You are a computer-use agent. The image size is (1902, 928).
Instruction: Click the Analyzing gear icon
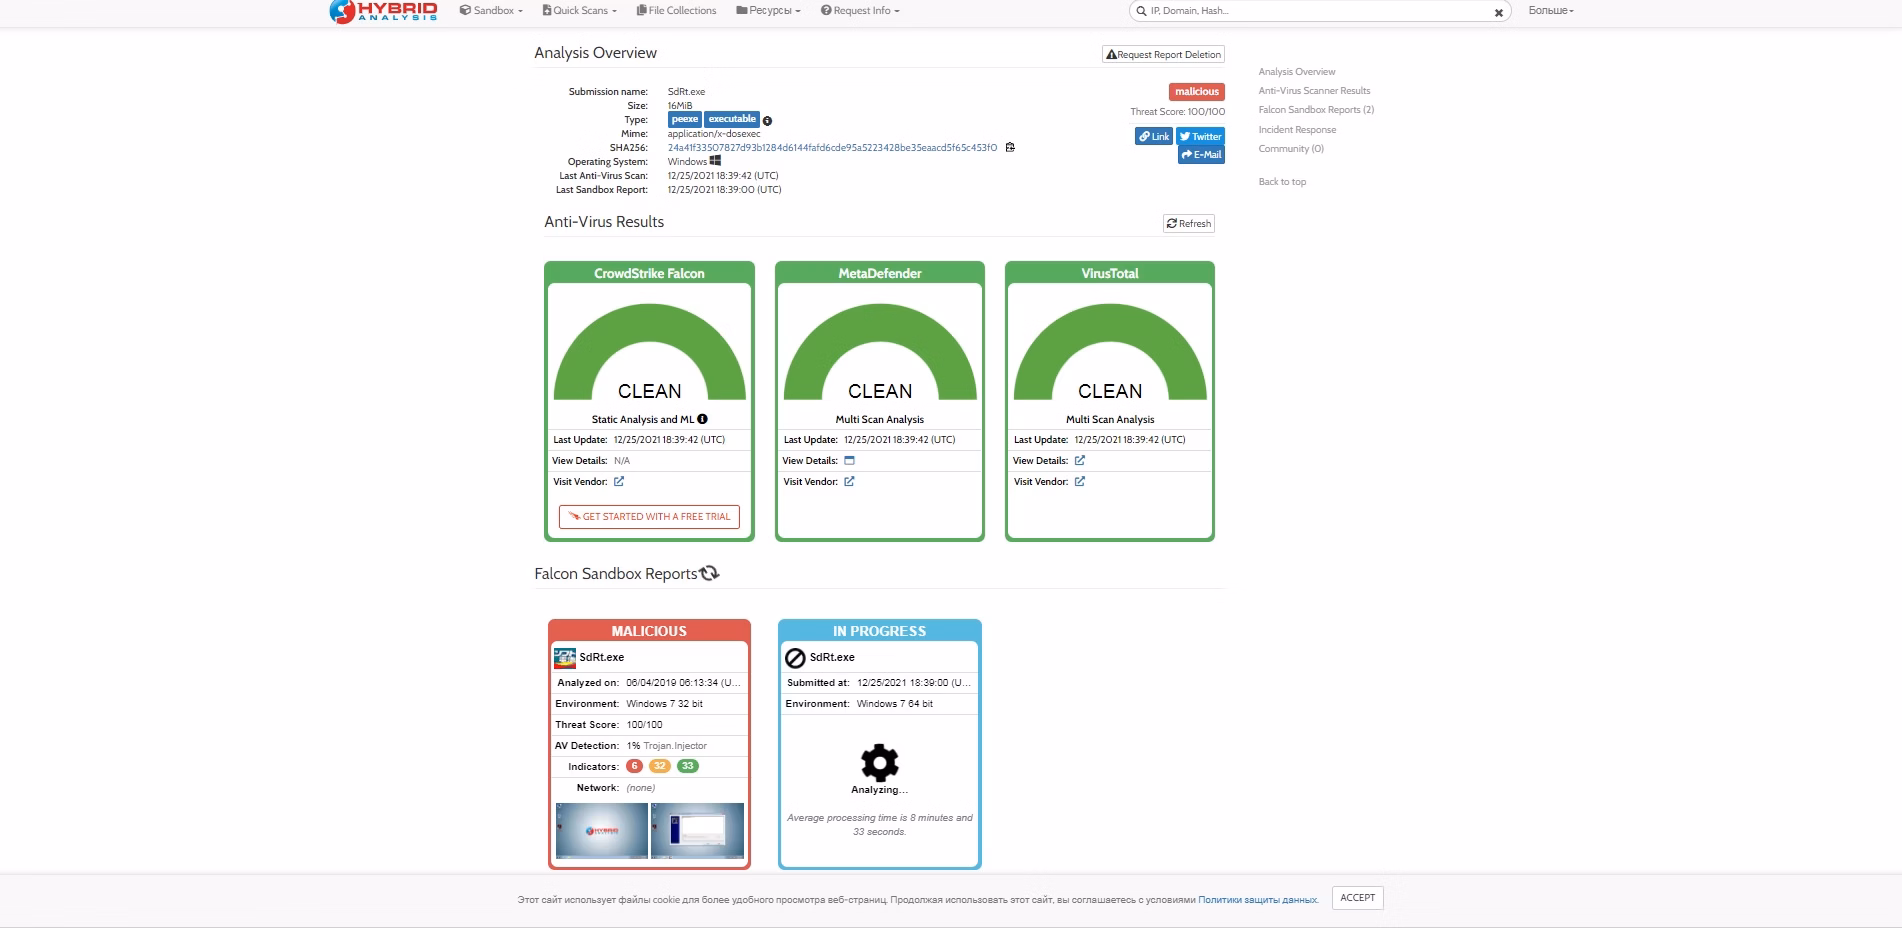click(880, 762)
